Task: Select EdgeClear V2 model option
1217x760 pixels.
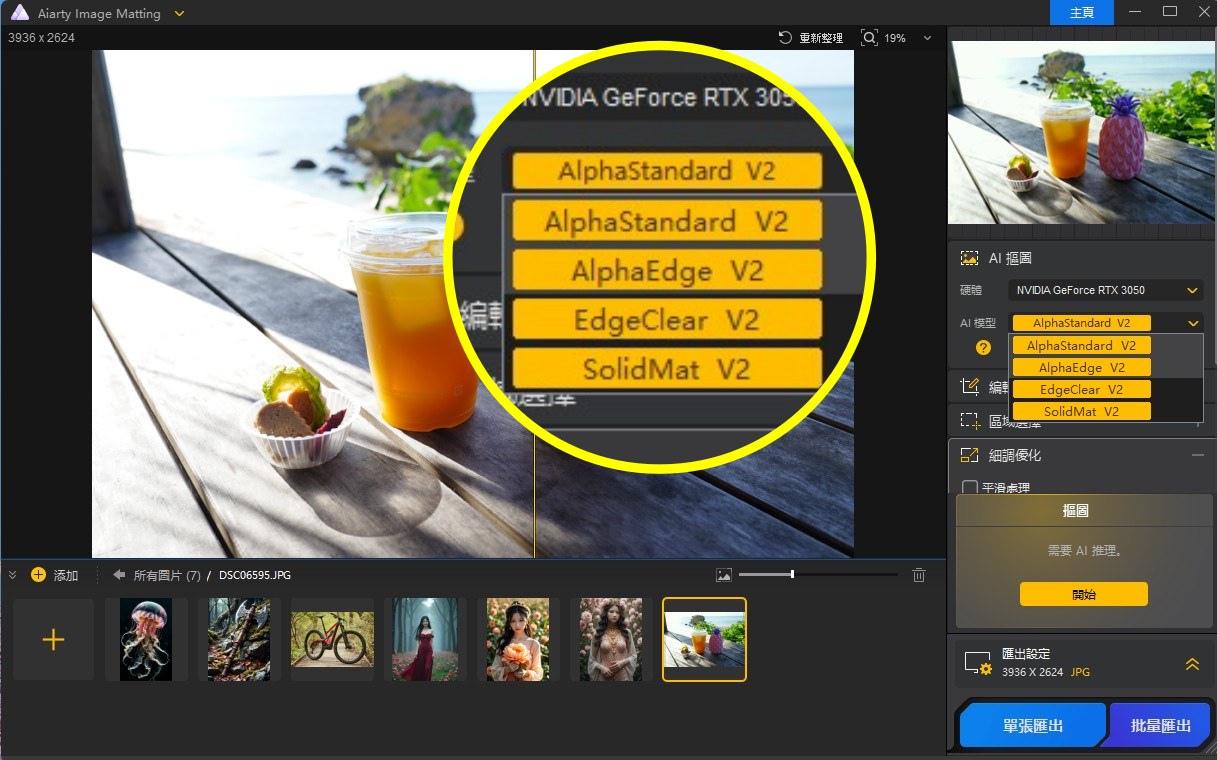Action: [x=1081, y=389]
